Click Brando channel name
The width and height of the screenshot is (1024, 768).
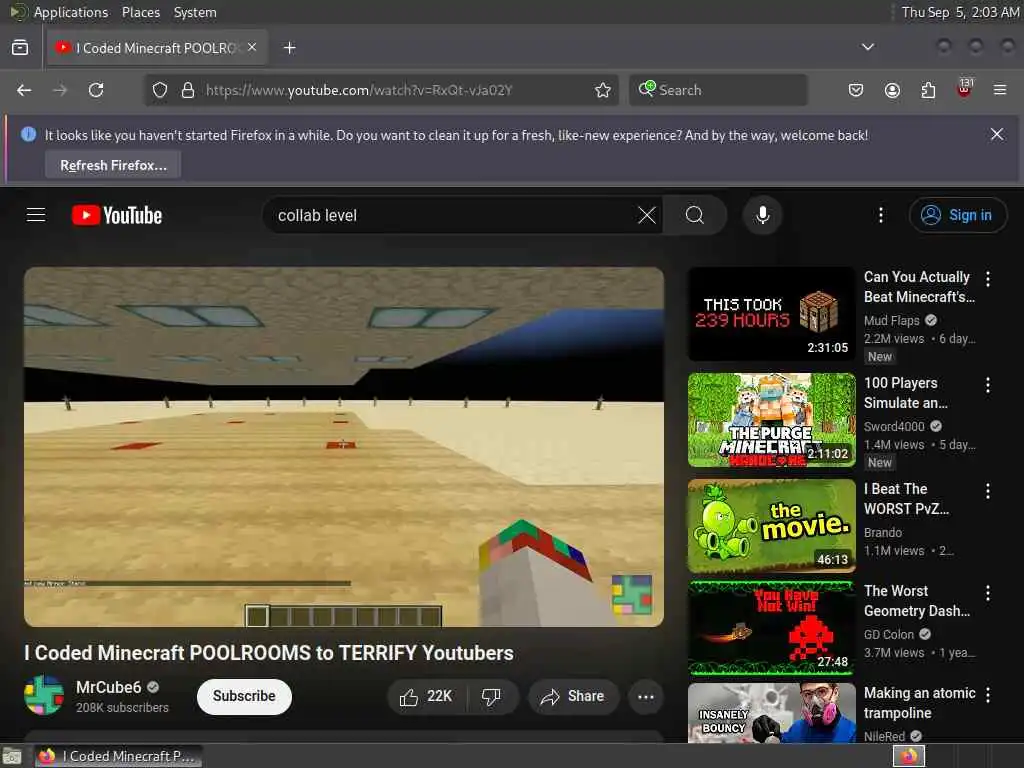(x=883, y=533)
